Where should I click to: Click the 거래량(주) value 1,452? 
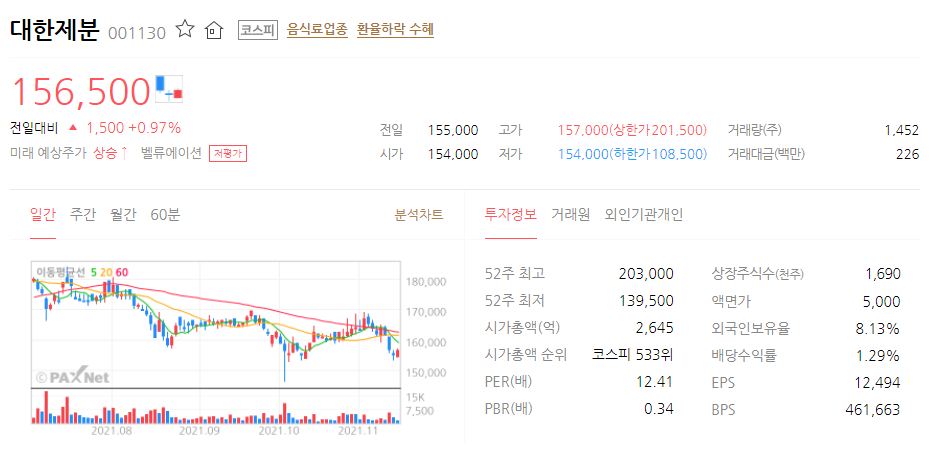(902, 130)
